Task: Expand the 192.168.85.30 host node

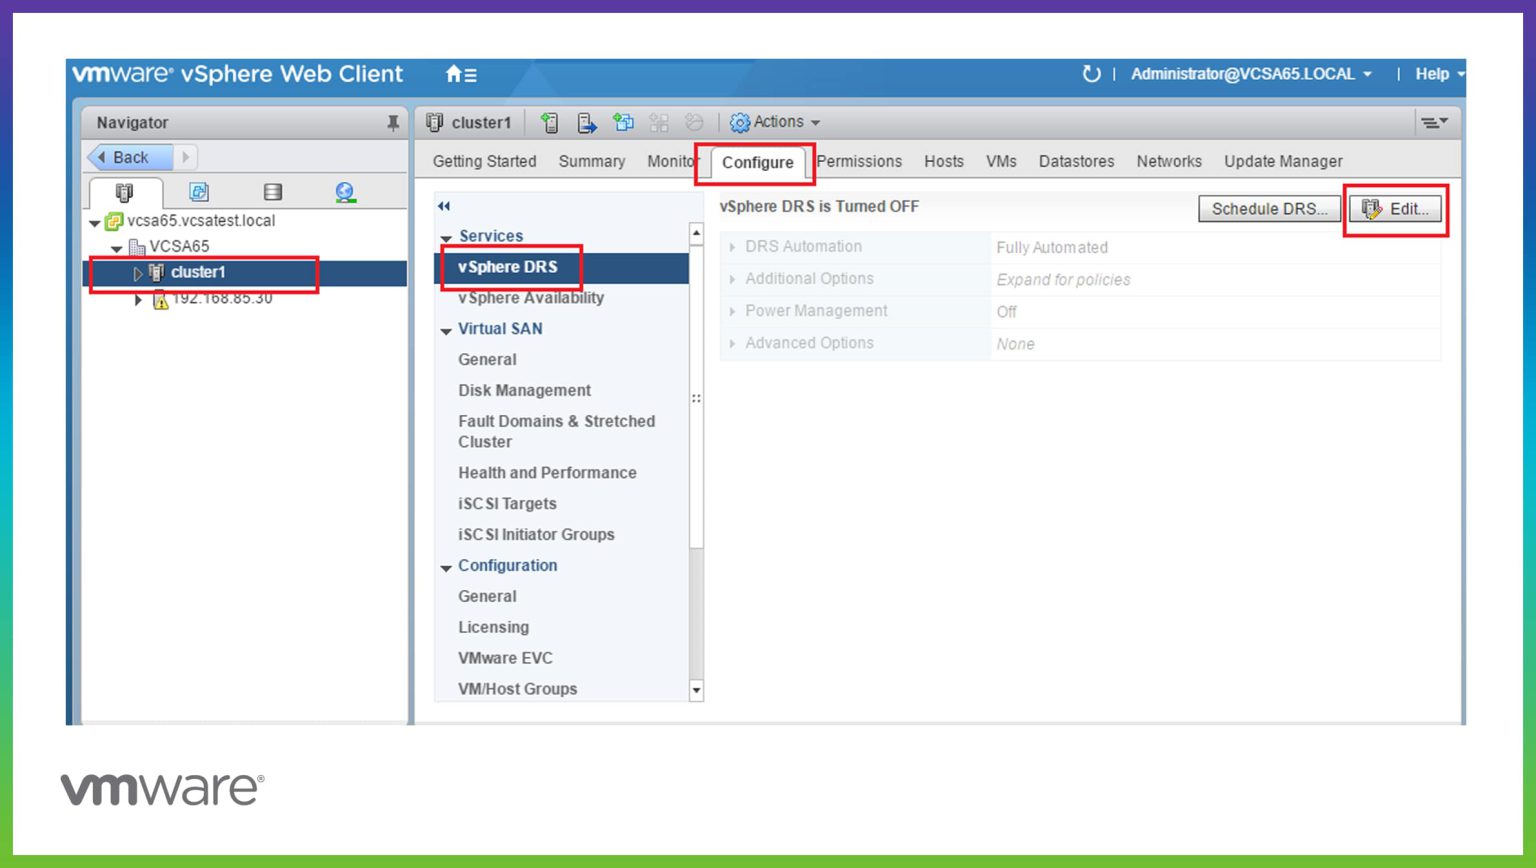Action: 138,299
